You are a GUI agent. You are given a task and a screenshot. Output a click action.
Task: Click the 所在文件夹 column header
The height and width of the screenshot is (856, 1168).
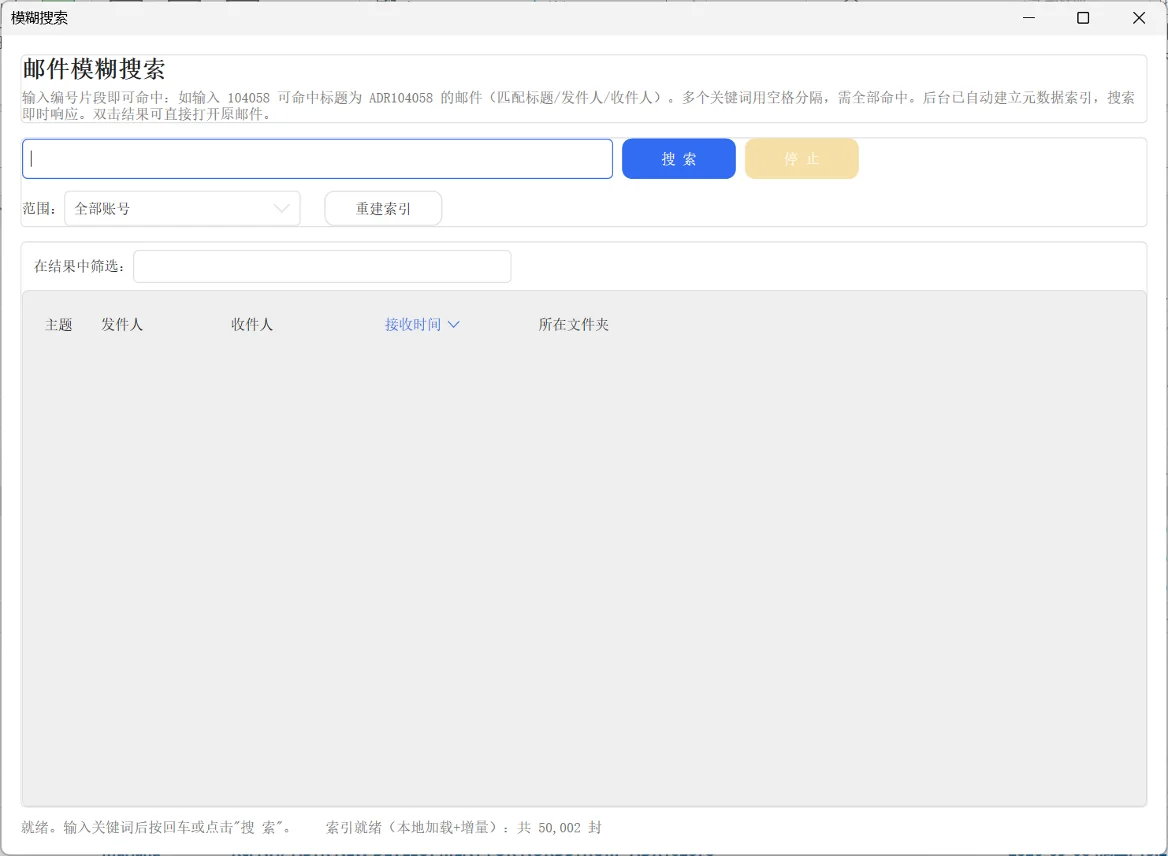[x=574, y=325]
